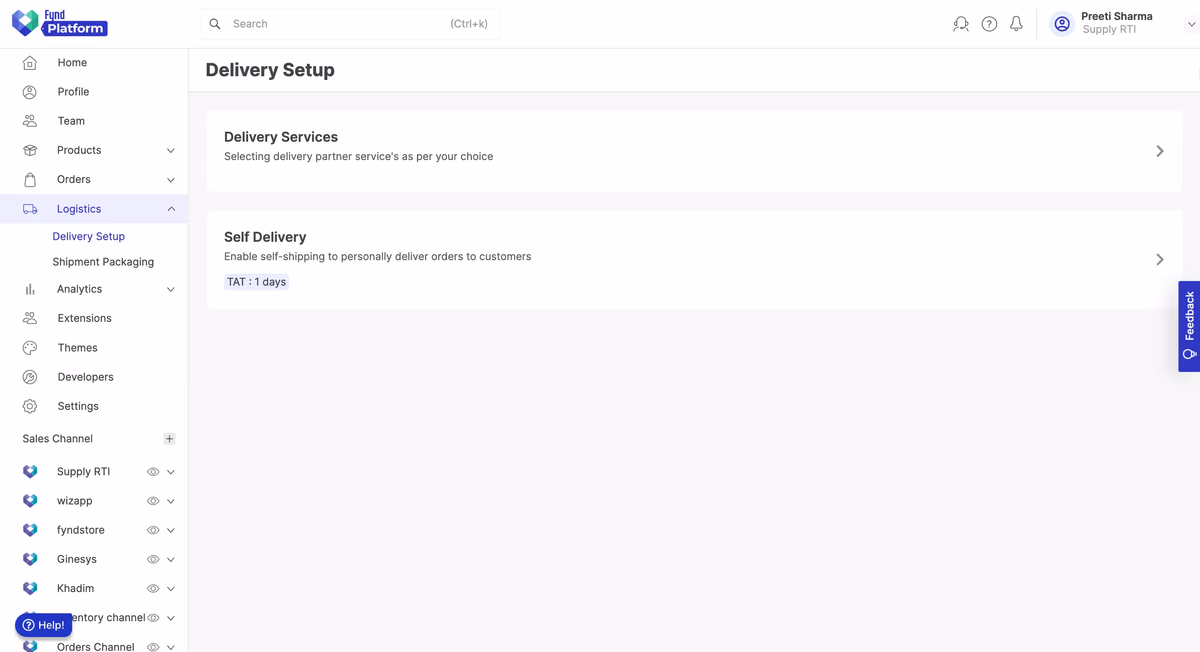
Task: Open the Delivery Services arrow
Action: [1160, 151]
